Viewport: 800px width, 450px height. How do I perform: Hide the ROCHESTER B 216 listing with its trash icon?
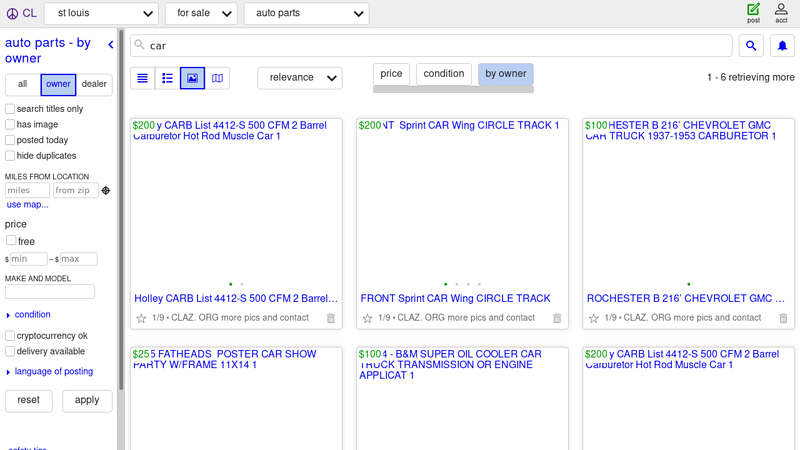783,318
